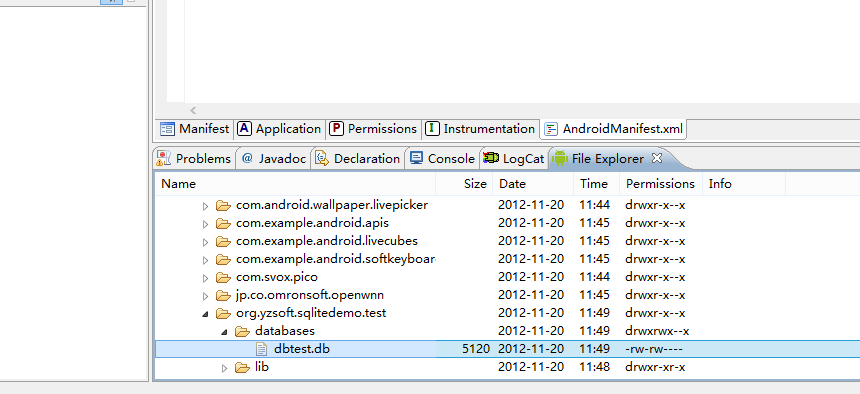
Task: Click the drwxrwx--x permissions value
Action: click(x=657, y=331)
